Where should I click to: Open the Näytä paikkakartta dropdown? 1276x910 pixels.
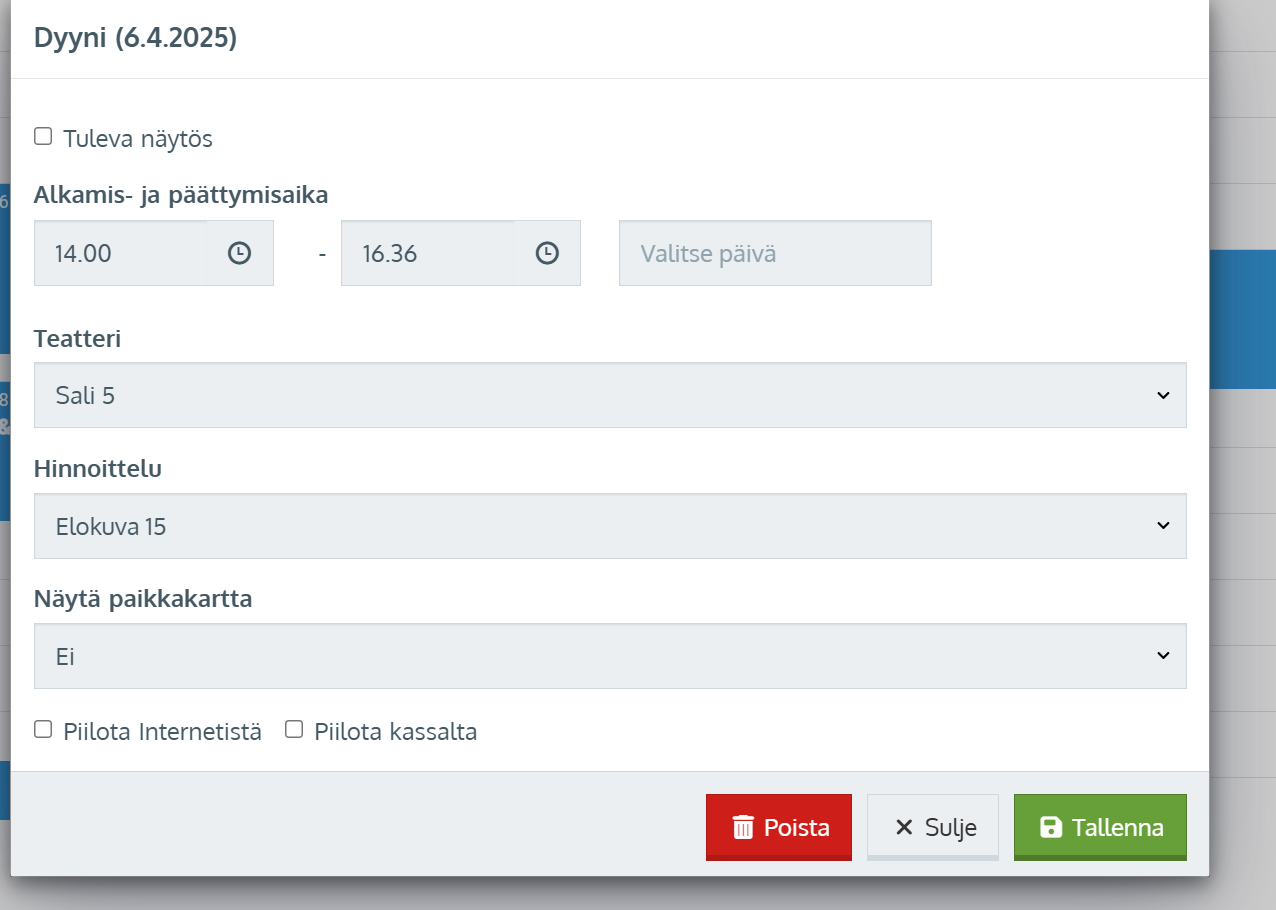600,657
